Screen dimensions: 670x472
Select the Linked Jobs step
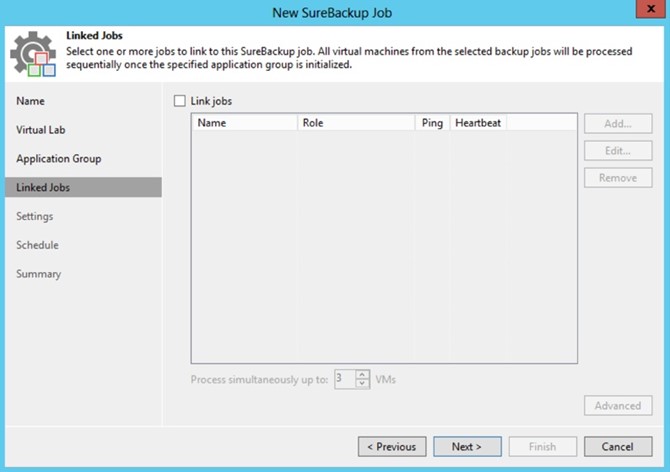(83, 188)
